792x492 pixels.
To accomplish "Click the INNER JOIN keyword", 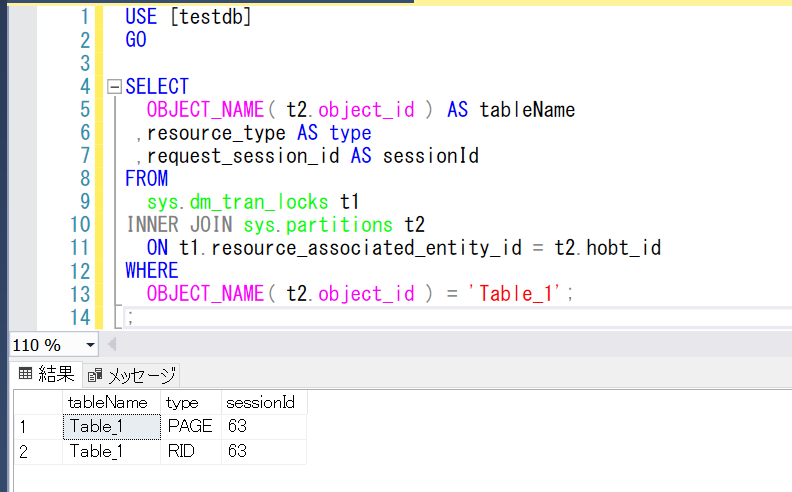I will point(179,225).
